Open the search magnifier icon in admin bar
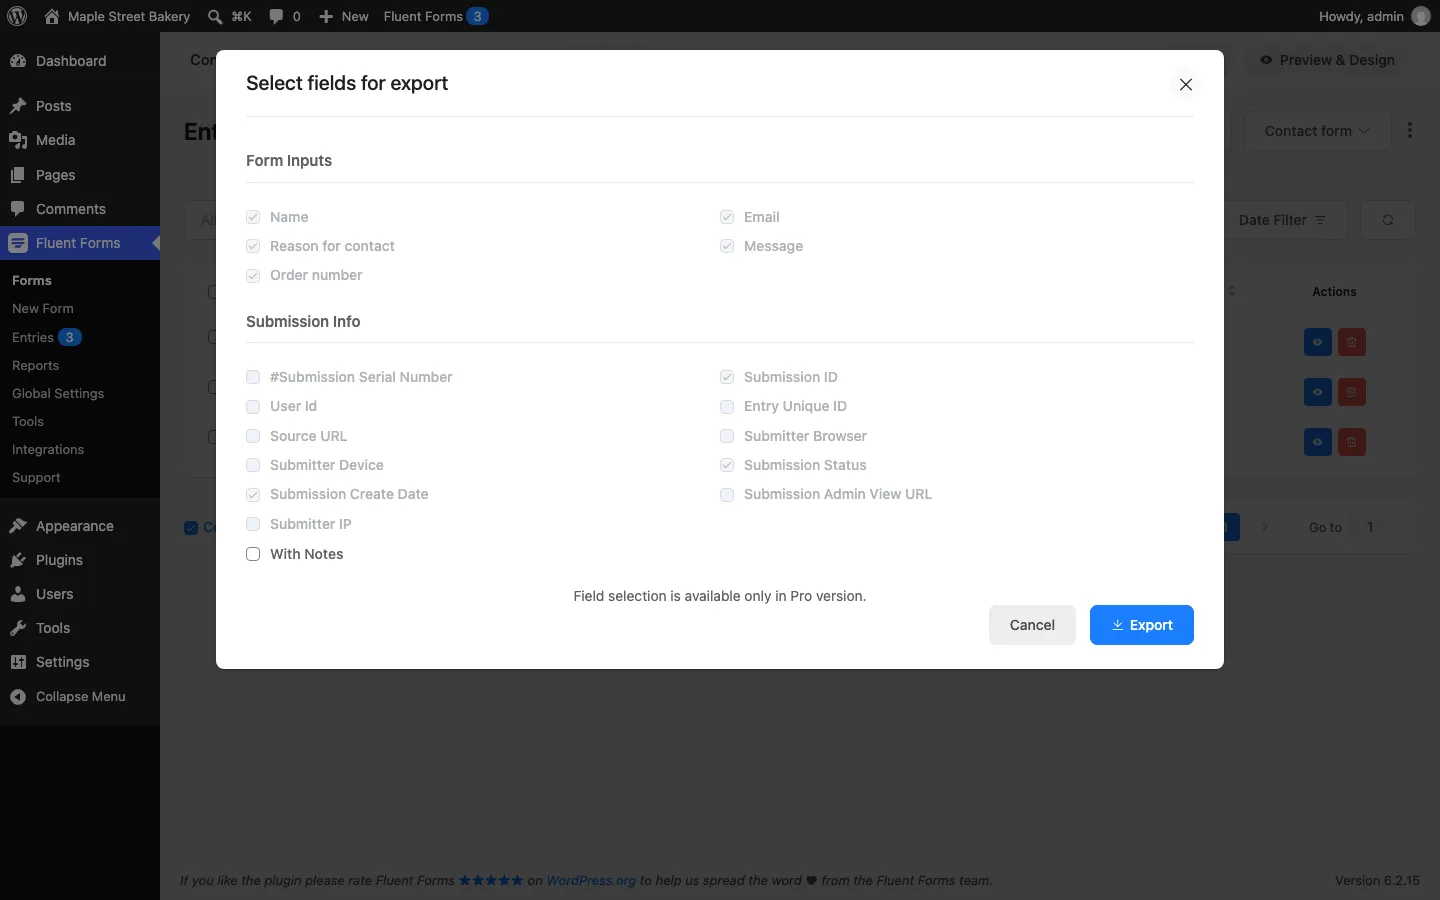 click(x=215, y=16)
